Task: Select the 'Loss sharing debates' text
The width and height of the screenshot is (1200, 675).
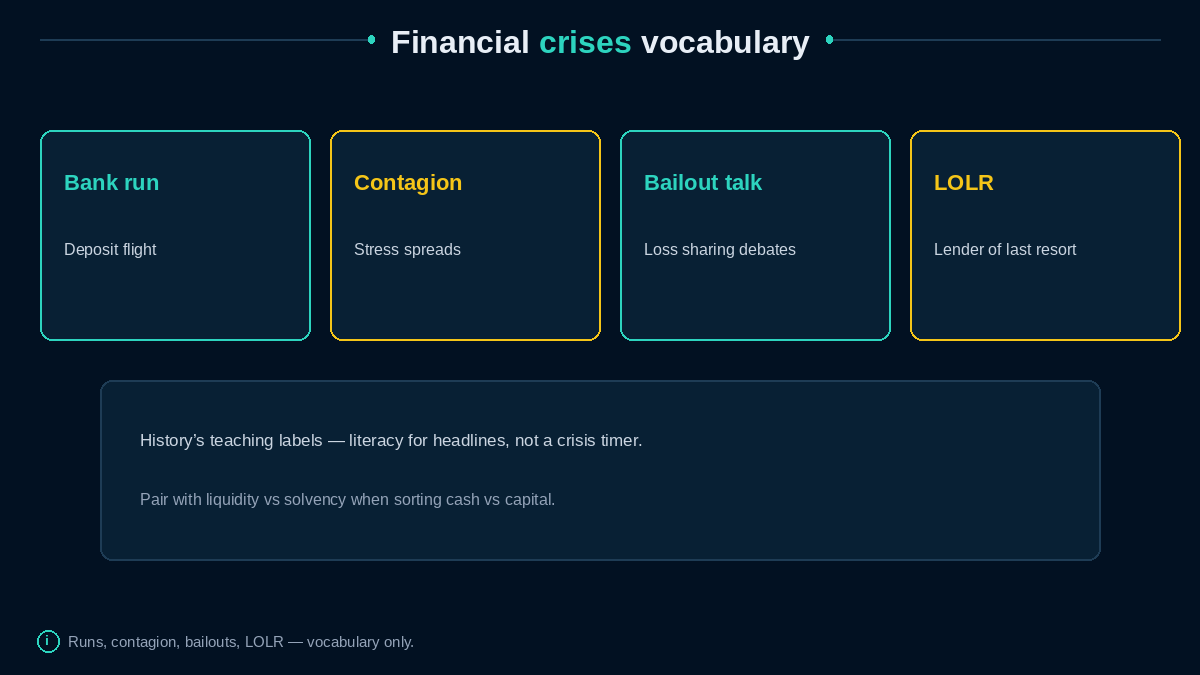Action: pos(720,249)
